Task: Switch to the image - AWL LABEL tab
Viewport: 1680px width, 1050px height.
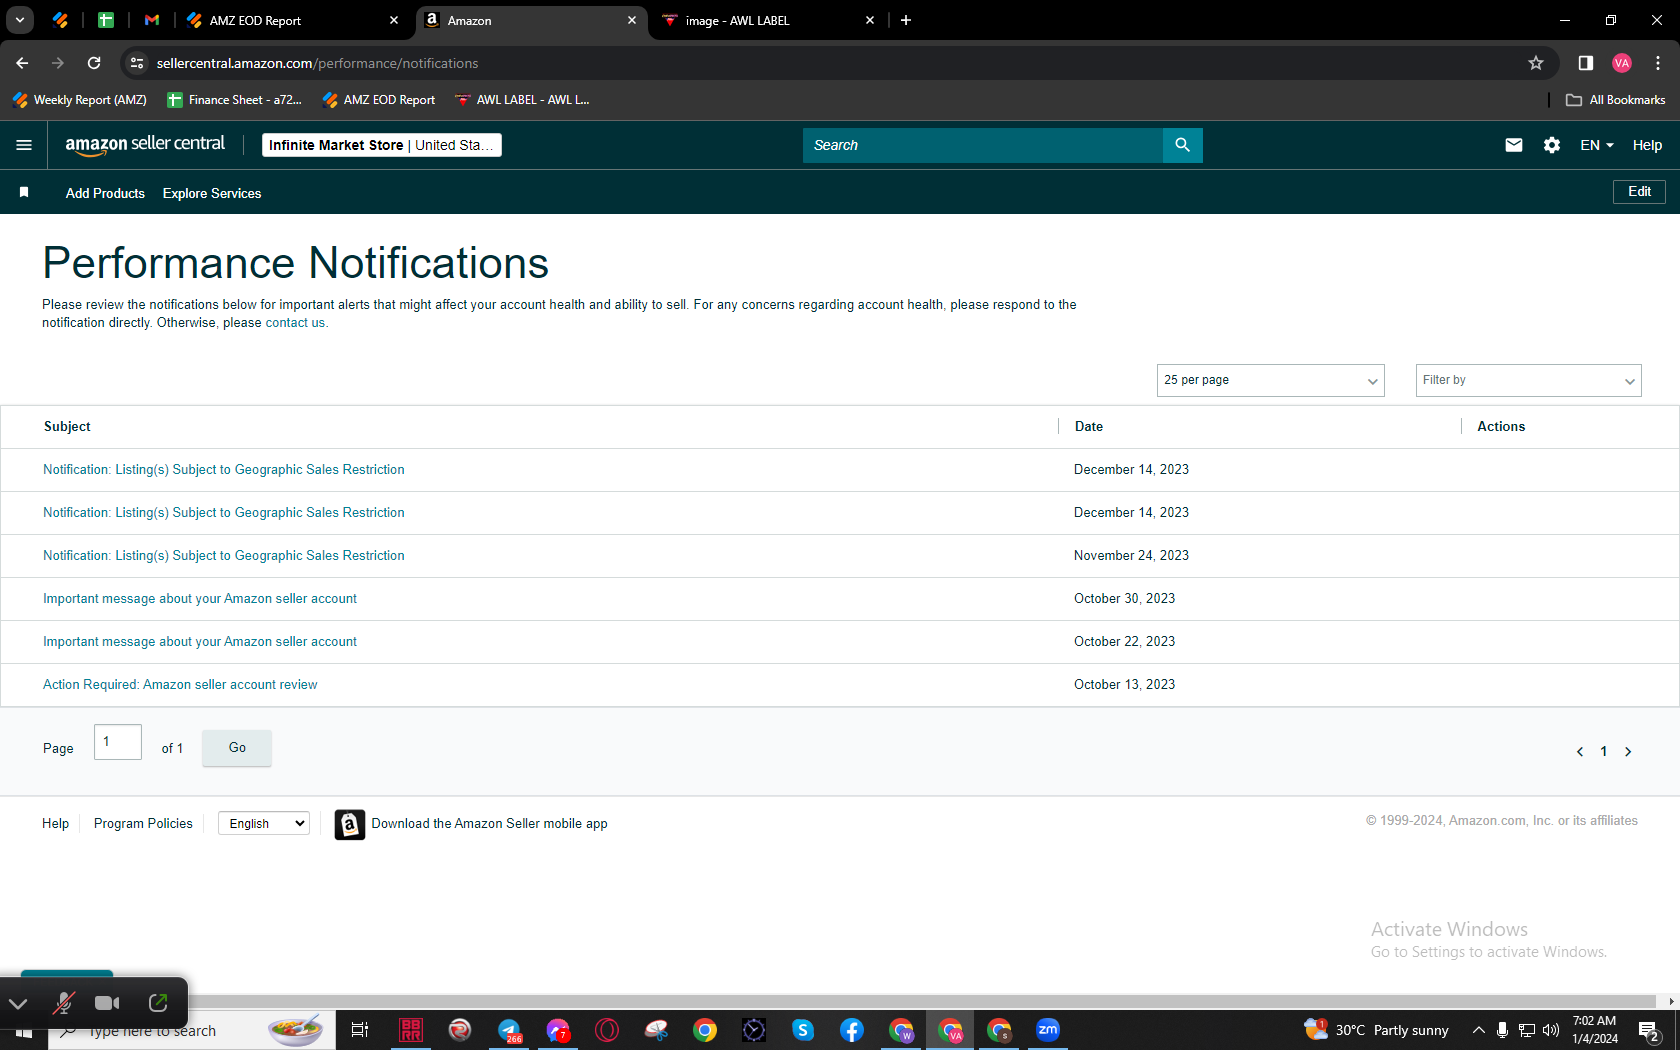Action: tap(767, 20)
